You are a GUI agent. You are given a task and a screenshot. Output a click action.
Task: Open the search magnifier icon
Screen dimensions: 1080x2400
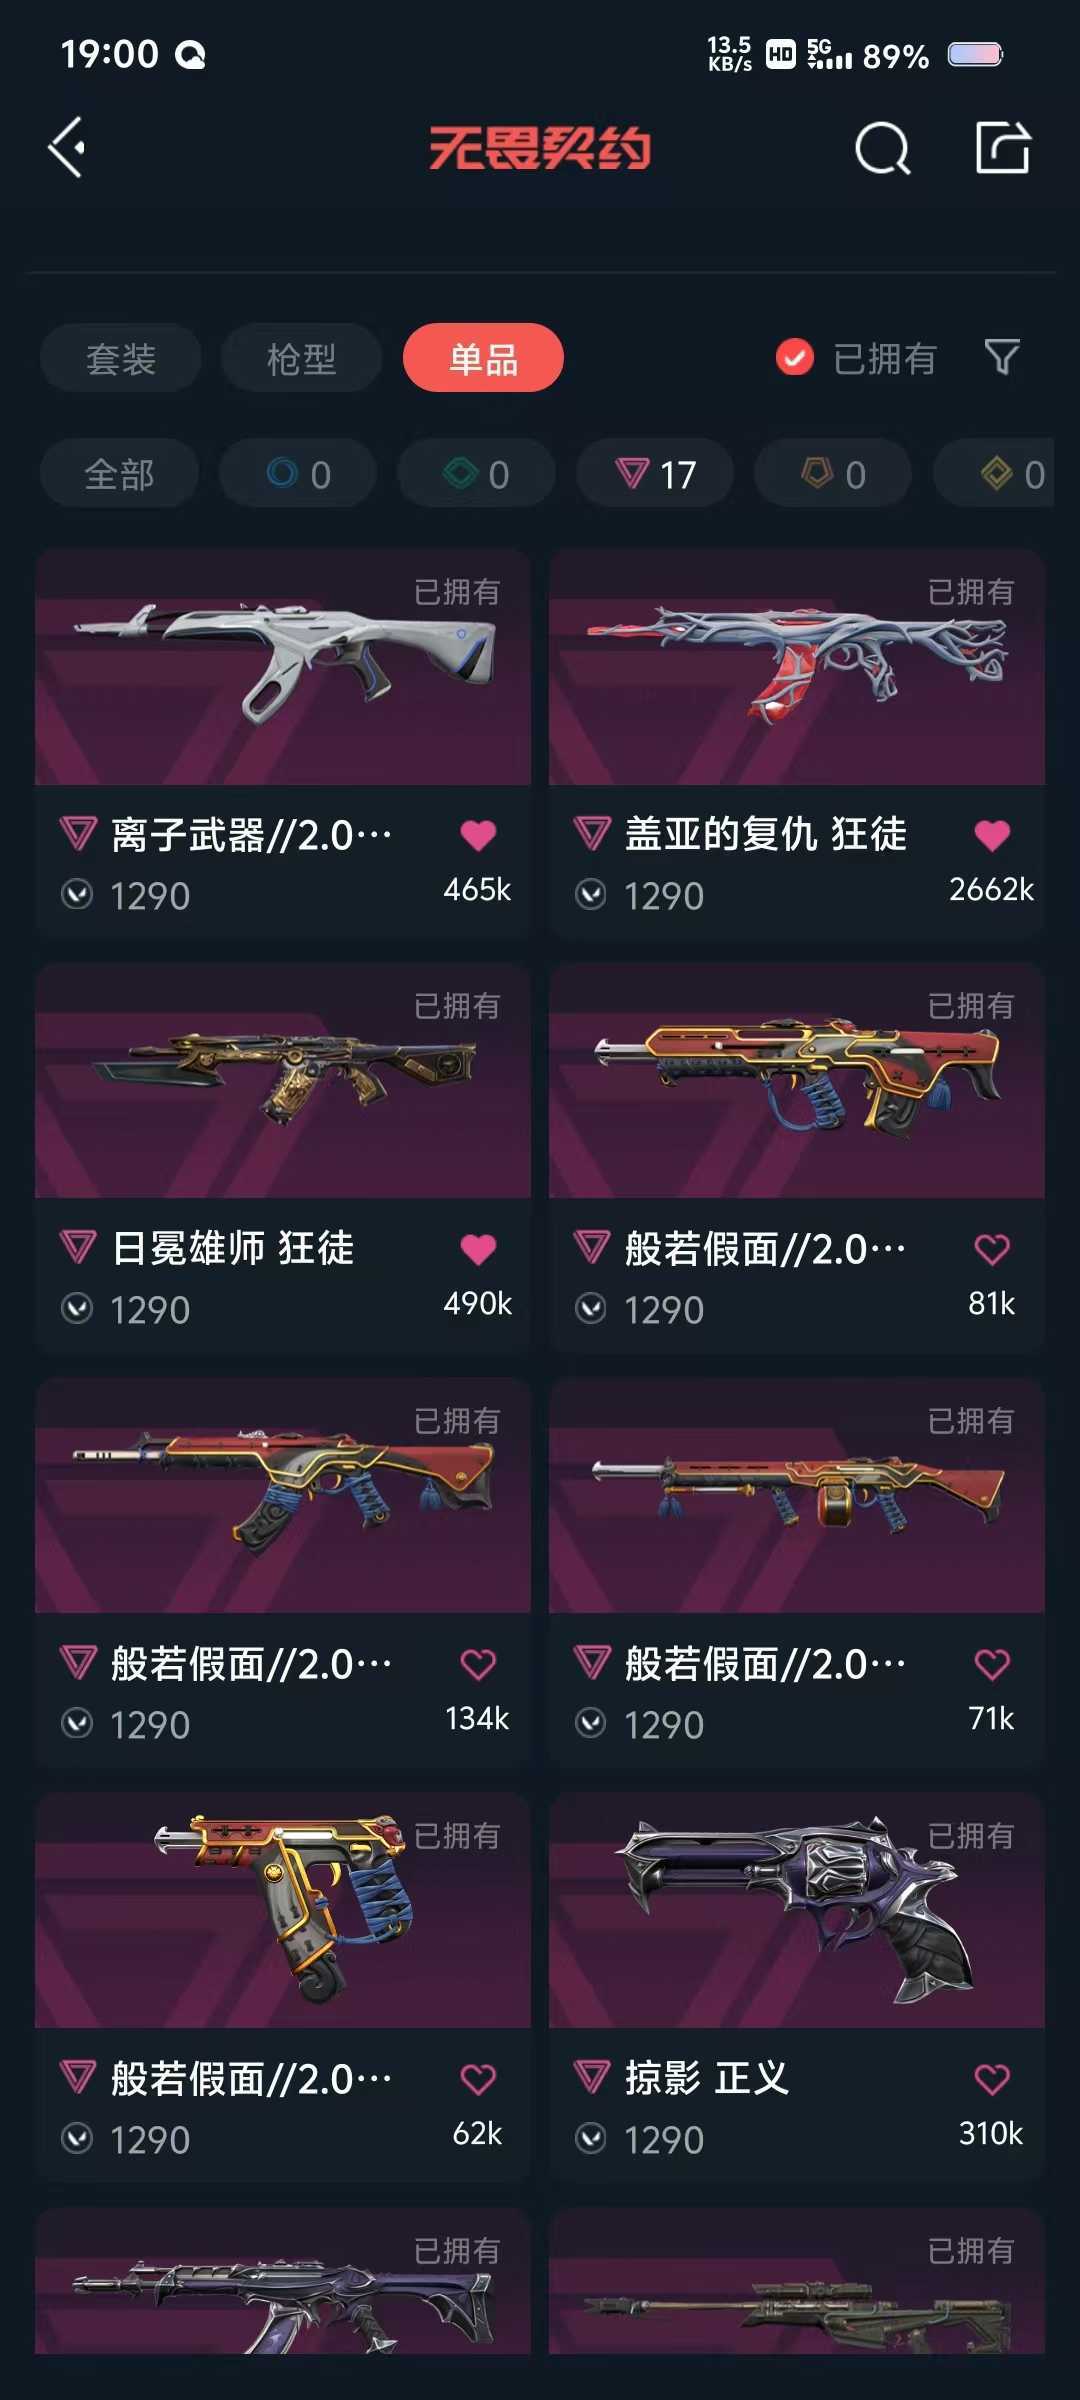pos(883,149)
